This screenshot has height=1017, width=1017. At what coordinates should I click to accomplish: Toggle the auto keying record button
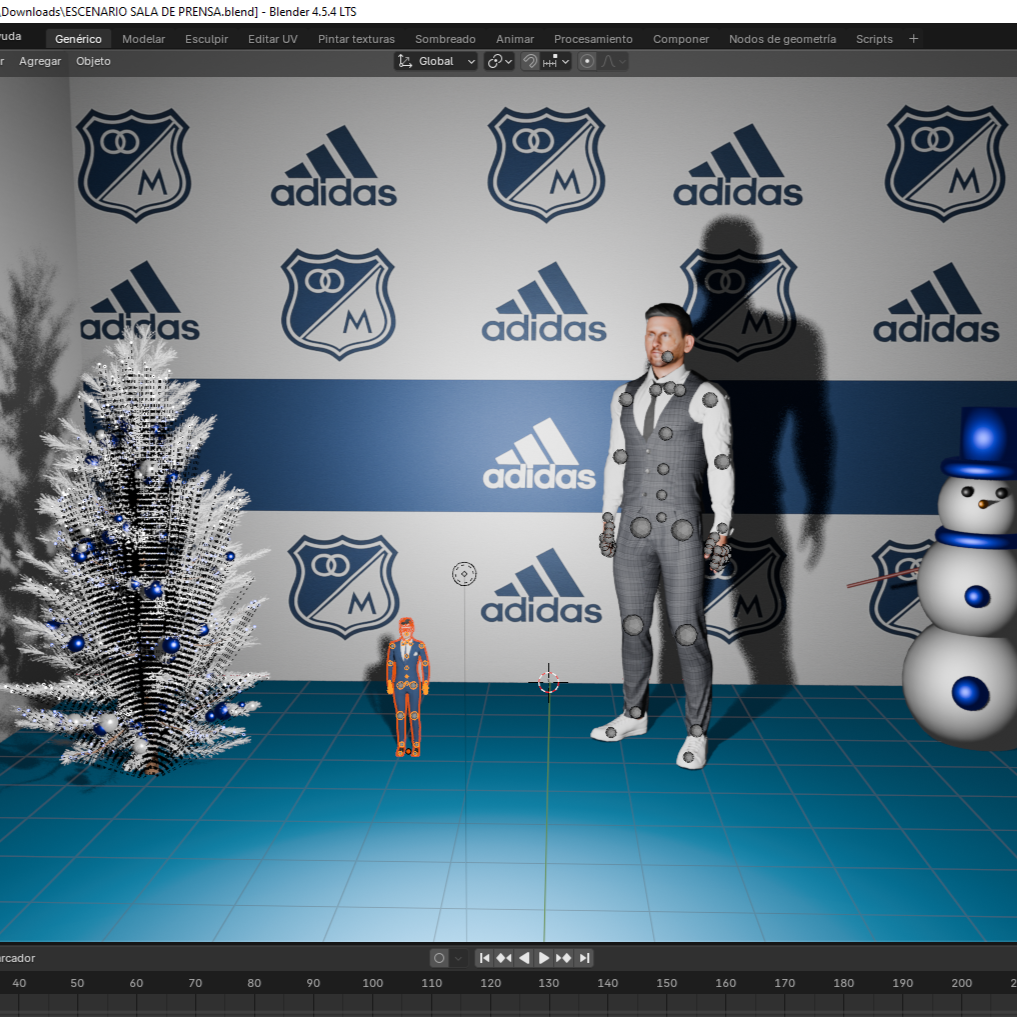pos(439,958)
